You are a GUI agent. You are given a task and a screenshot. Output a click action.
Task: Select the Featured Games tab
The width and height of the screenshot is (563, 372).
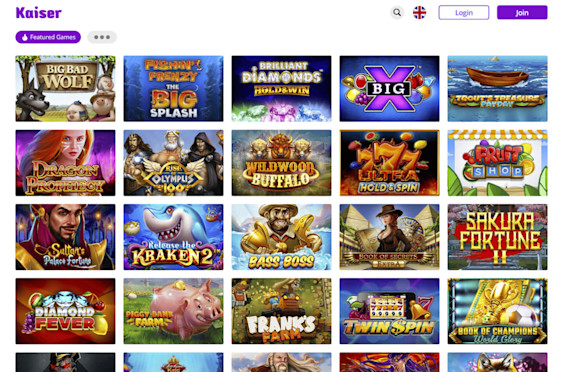48,37
